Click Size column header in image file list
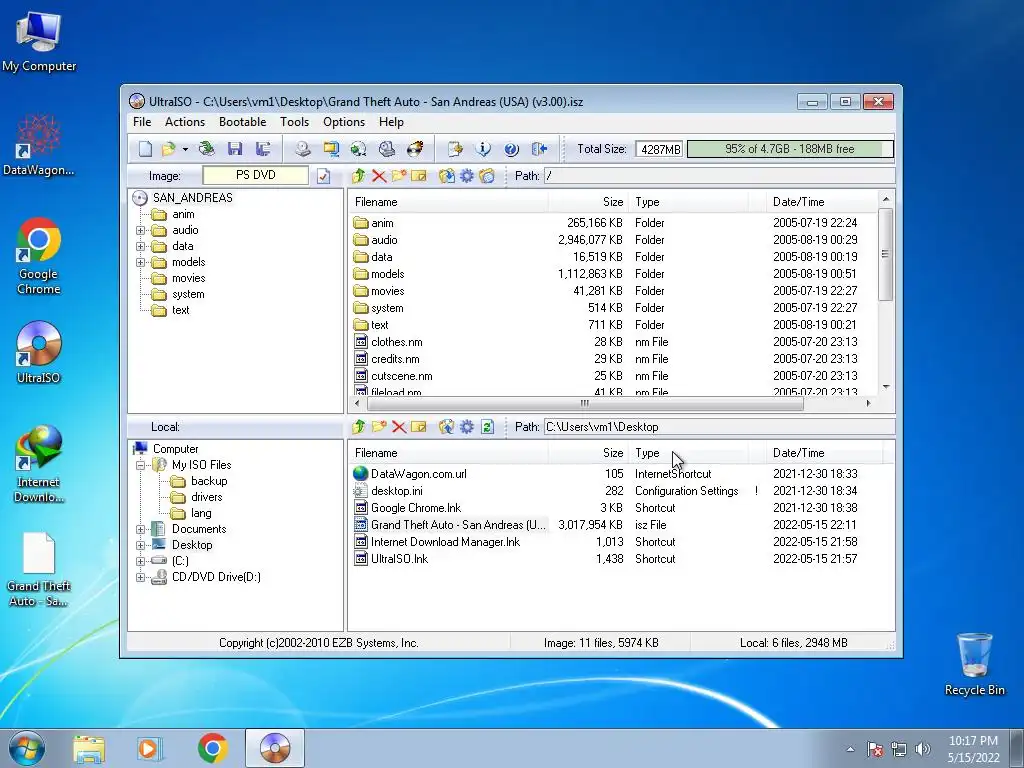Screen dimensions: 1024x768 click(587, 202)
